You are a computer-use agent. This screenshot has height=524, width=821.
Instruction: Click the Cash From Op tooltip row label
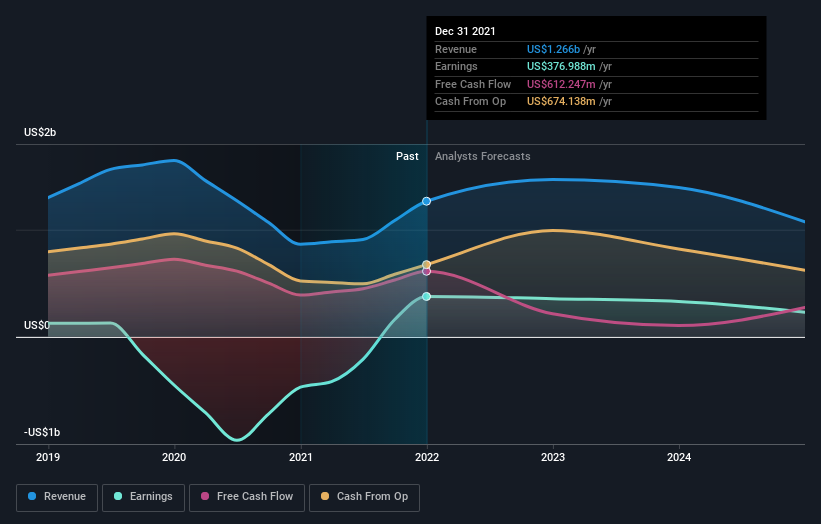(470, 102)
